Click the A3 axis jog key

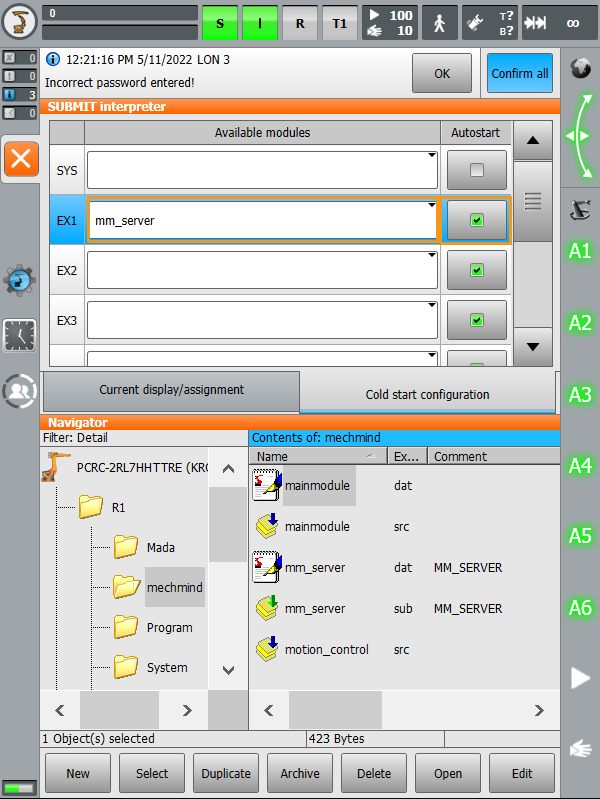tap(580, 394)
